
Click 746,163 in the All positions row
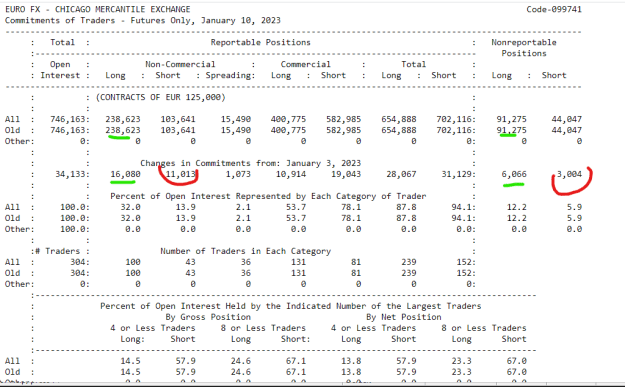69,119
